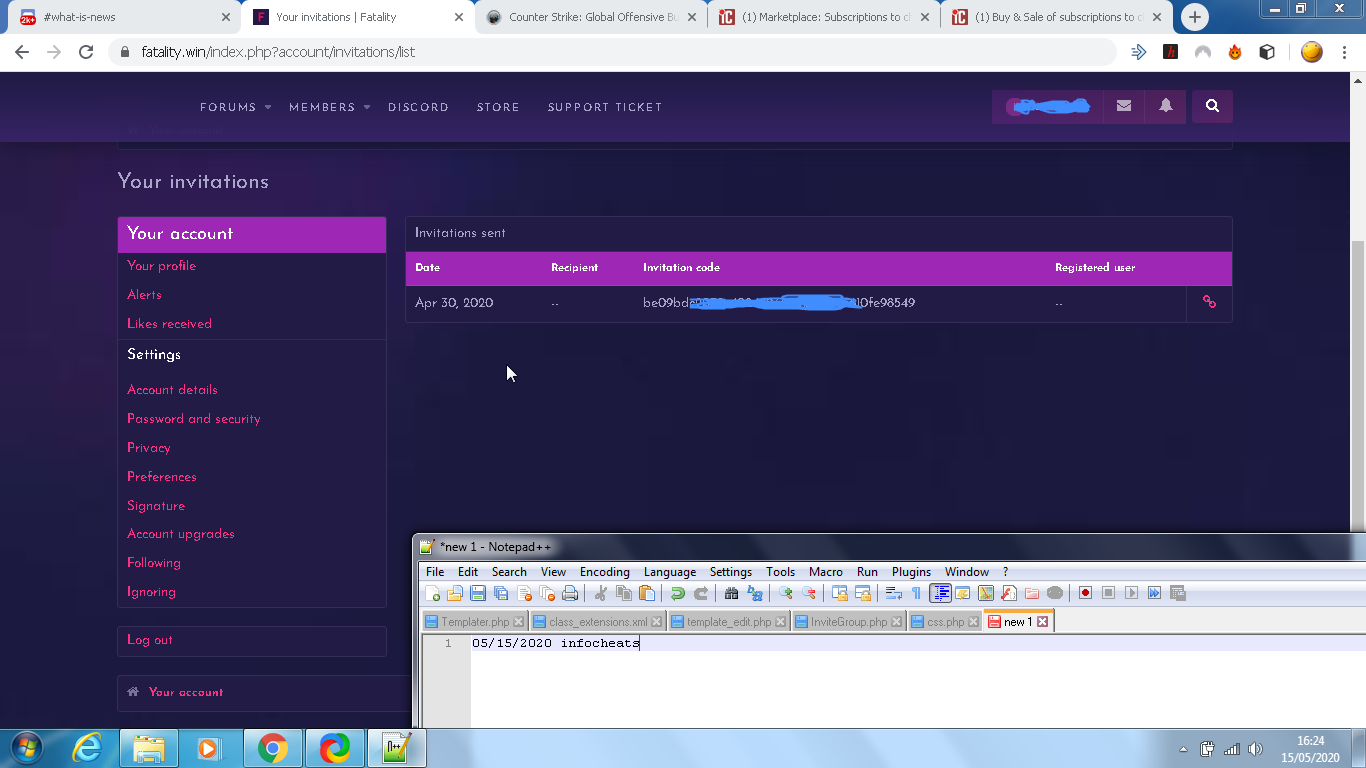Toggle Indent guide icon in Notepad++

click(940, 593)
